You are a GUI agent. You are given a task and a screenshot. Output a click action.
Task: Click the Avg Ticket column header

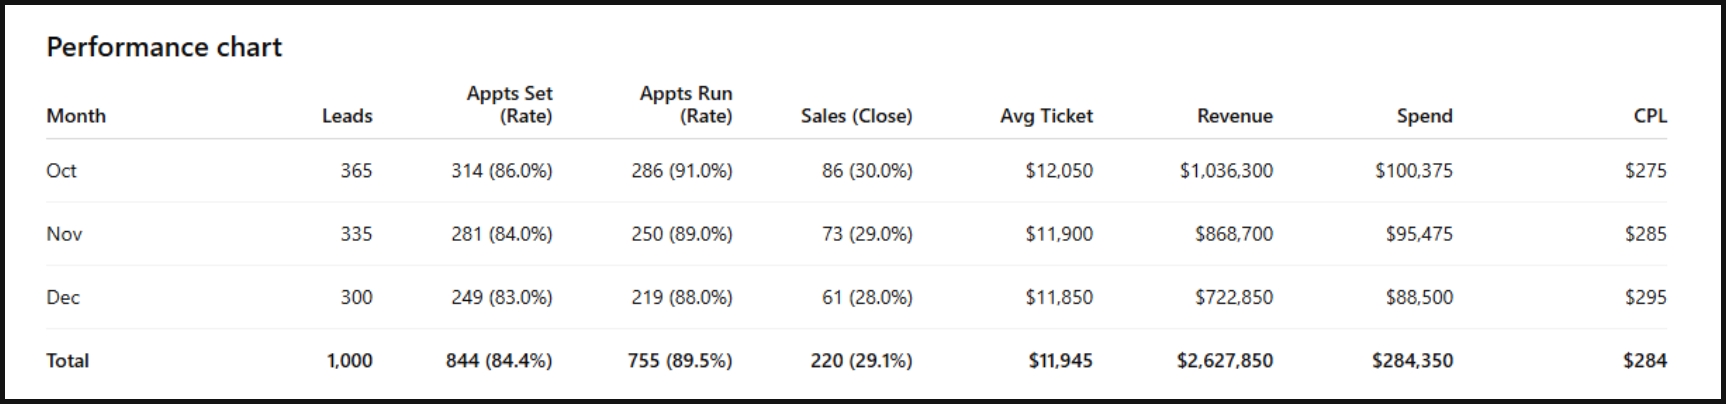pyautogui.click(x=1046, y=116)
